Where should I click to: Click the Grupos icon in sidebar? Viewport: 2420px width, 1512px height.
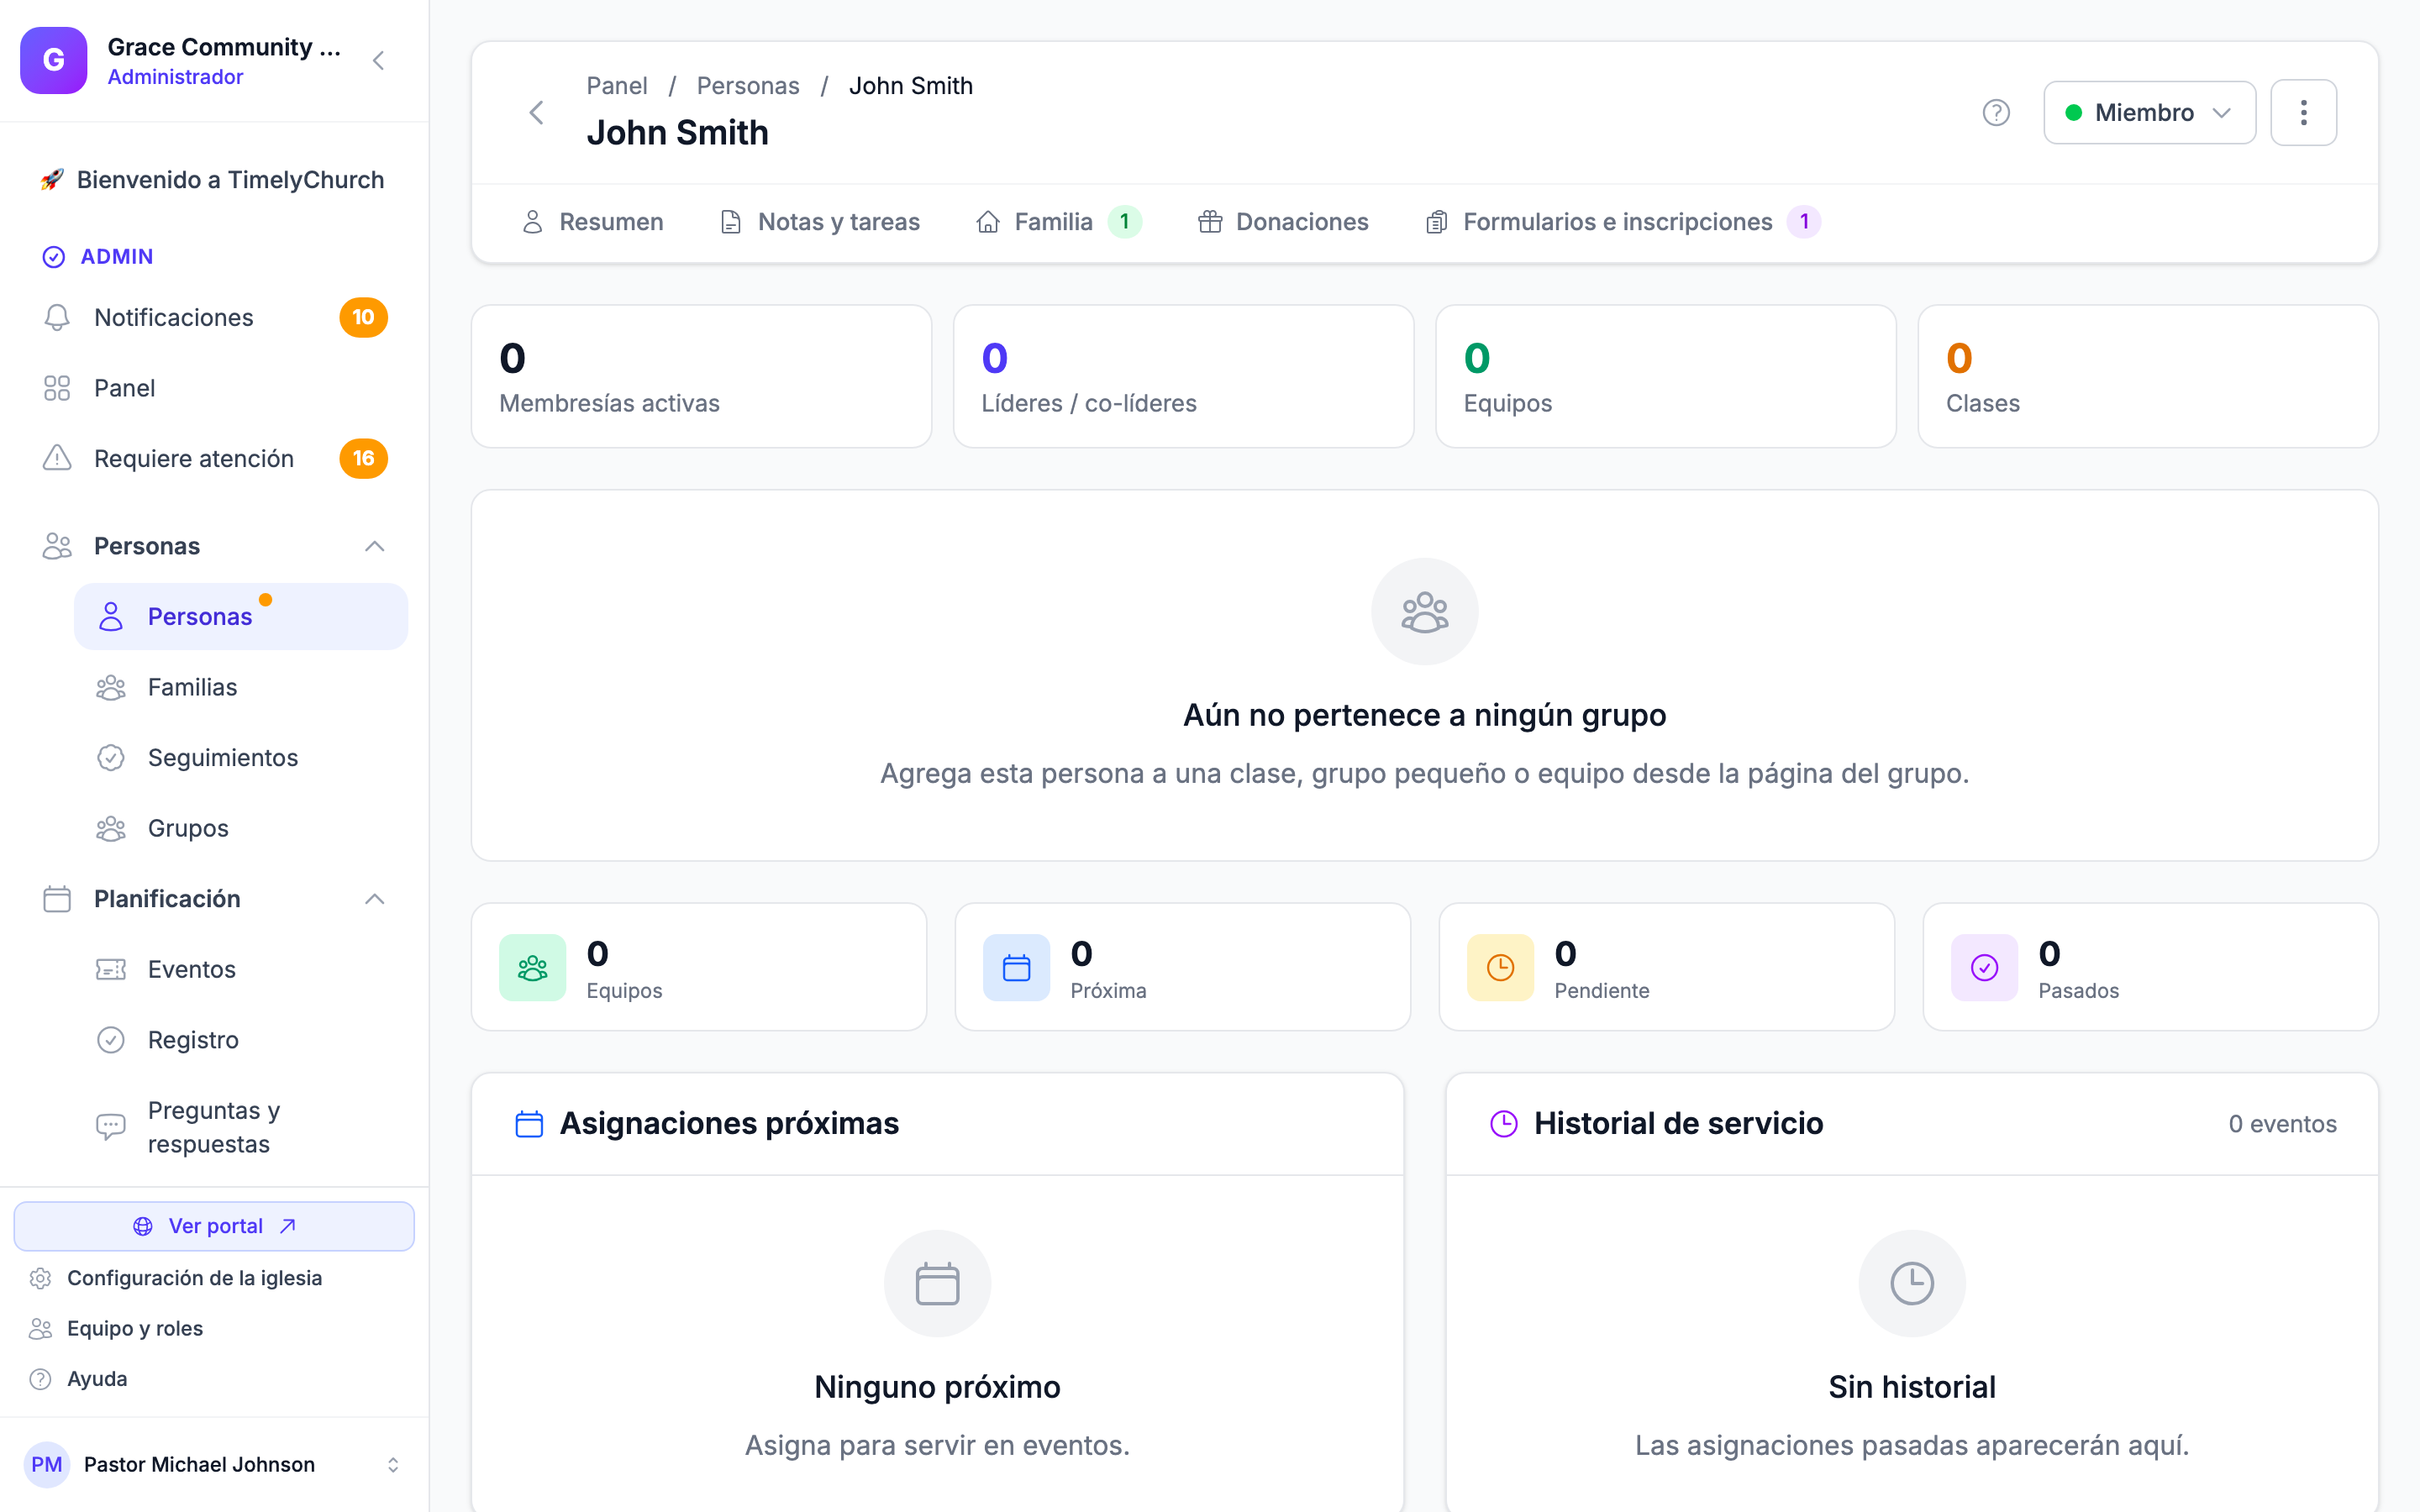(x=111, y=828)
